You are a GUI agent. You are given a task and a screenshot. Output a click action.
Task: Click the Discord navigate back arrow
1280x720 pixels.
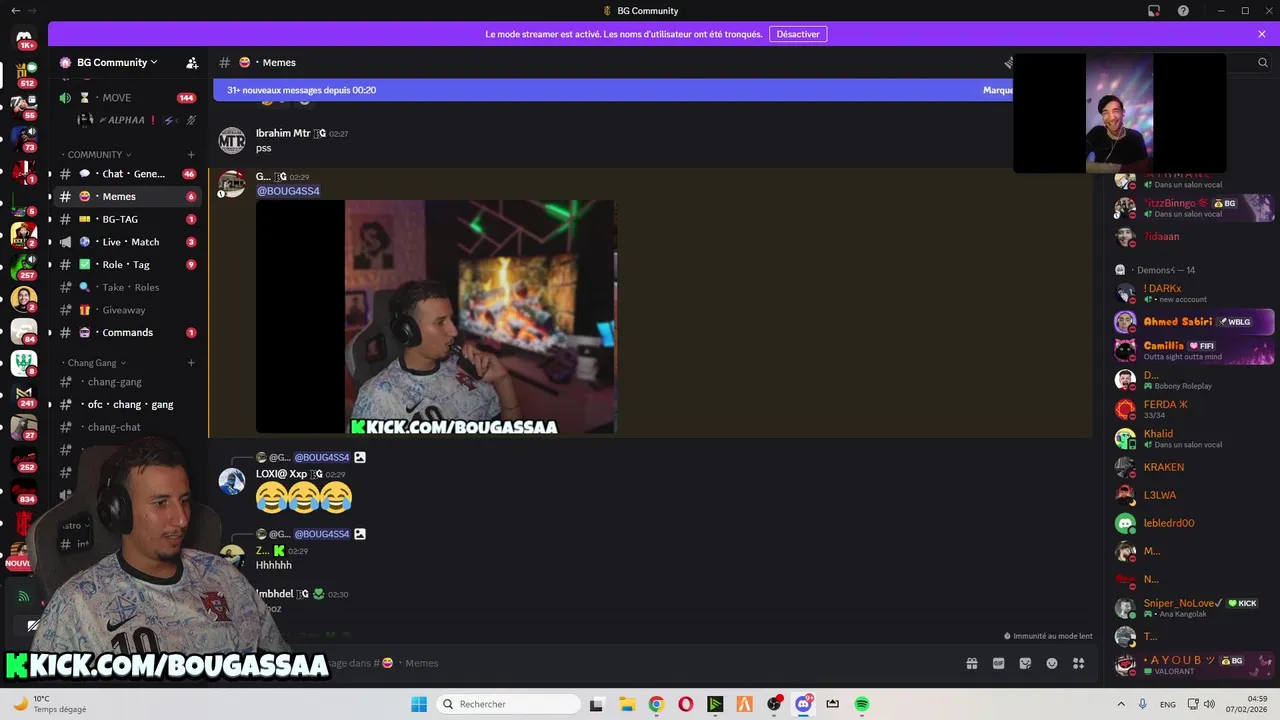pos(15,10)
